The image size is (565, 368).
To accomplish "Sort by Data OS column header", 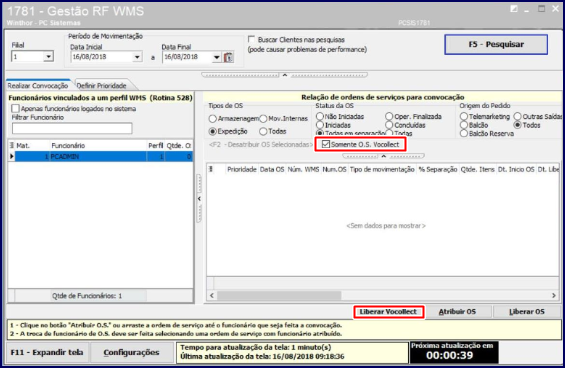I will tap(272, 169).
